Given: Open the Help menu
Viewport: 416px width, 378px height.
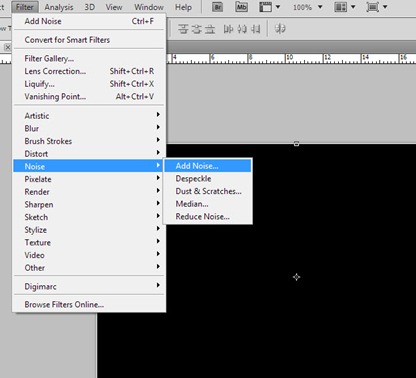Looking at the screenshot, I should pos(183,7).
